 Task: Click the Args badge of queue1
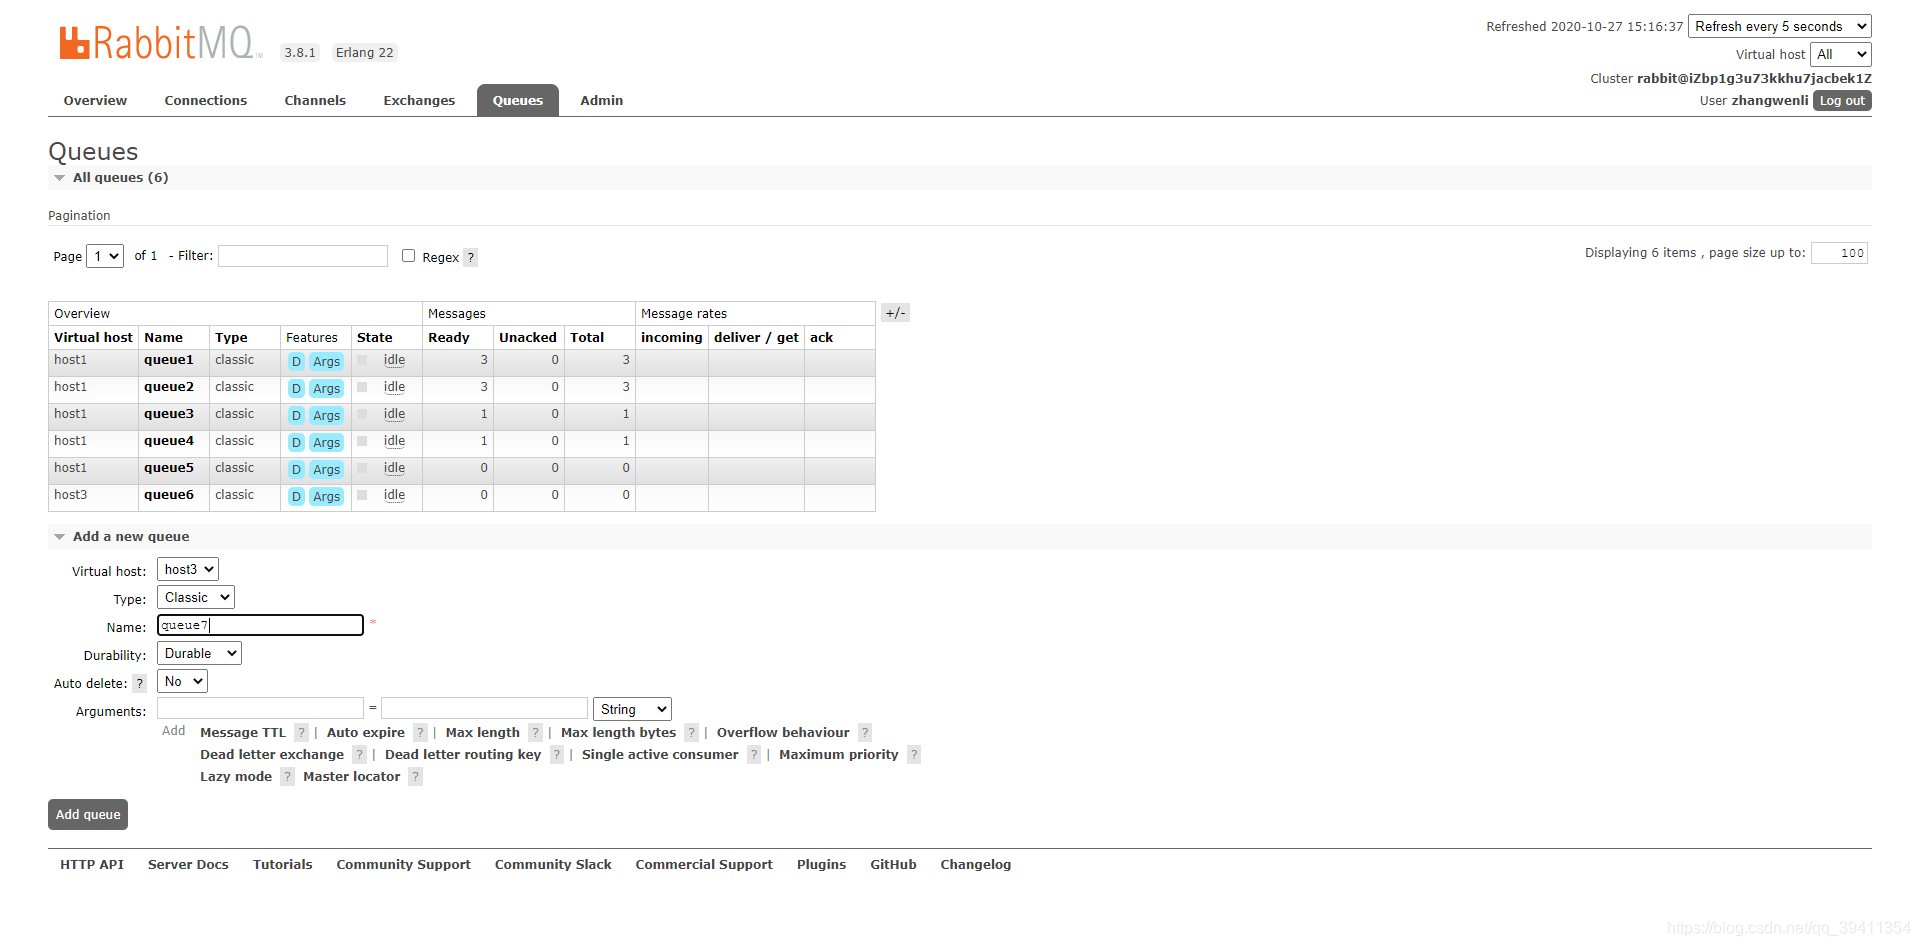[326, 362]
